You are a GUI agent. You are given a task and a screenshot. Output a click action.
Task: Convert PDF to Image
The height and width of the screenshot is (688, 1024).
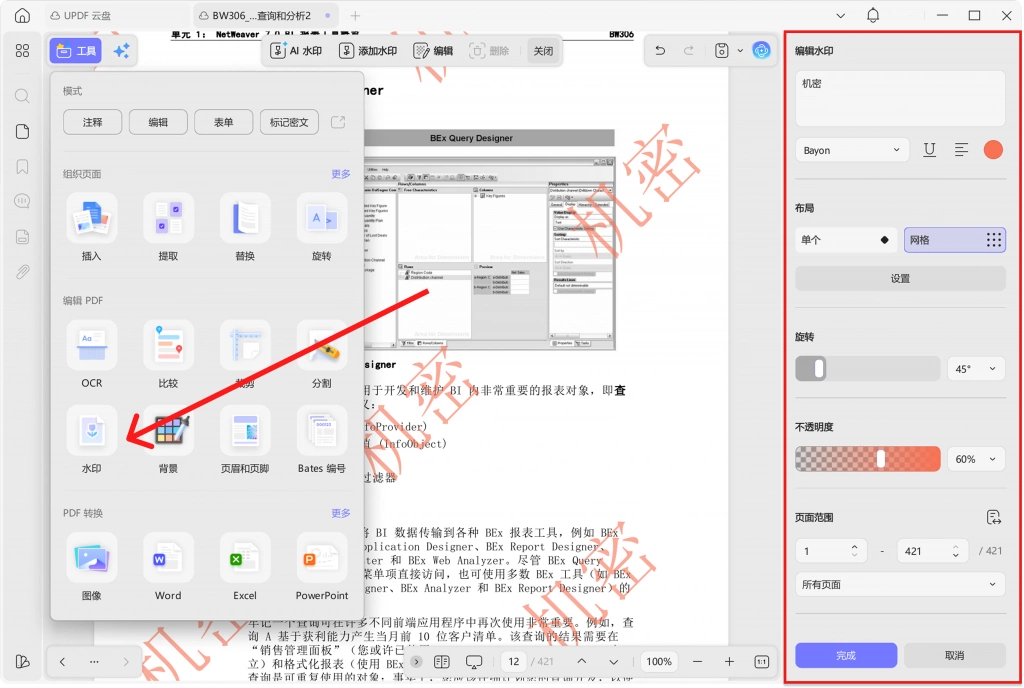pyautogui.click(x=91, y=568)
